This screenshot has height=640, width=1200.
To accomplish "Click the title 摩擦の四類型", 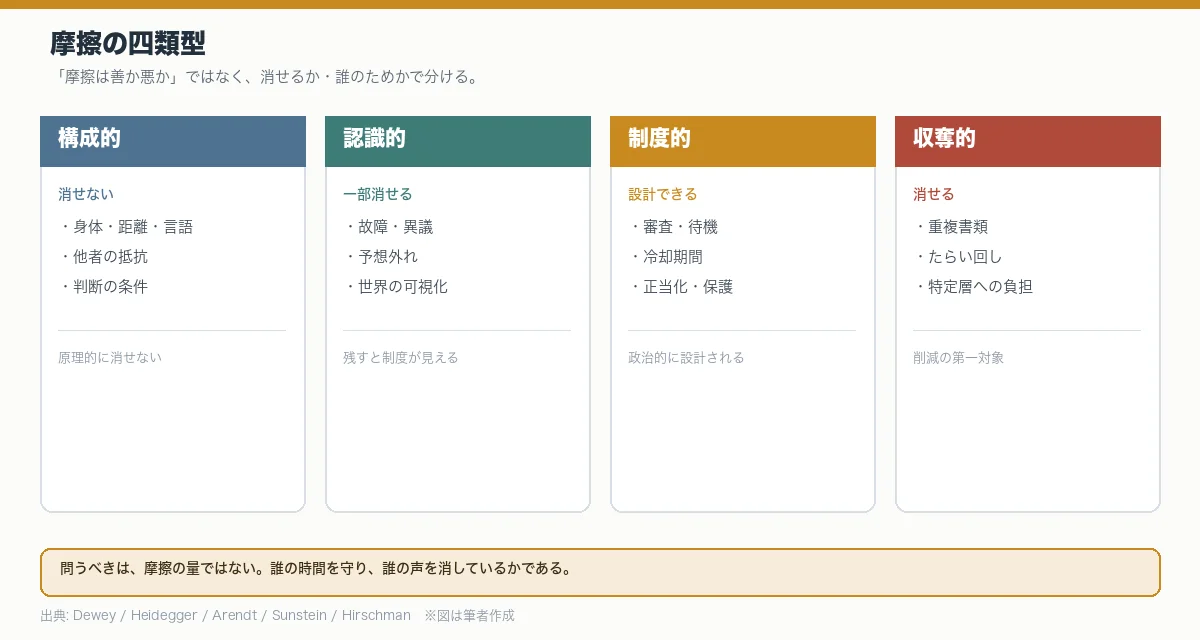I will (128, 43).
